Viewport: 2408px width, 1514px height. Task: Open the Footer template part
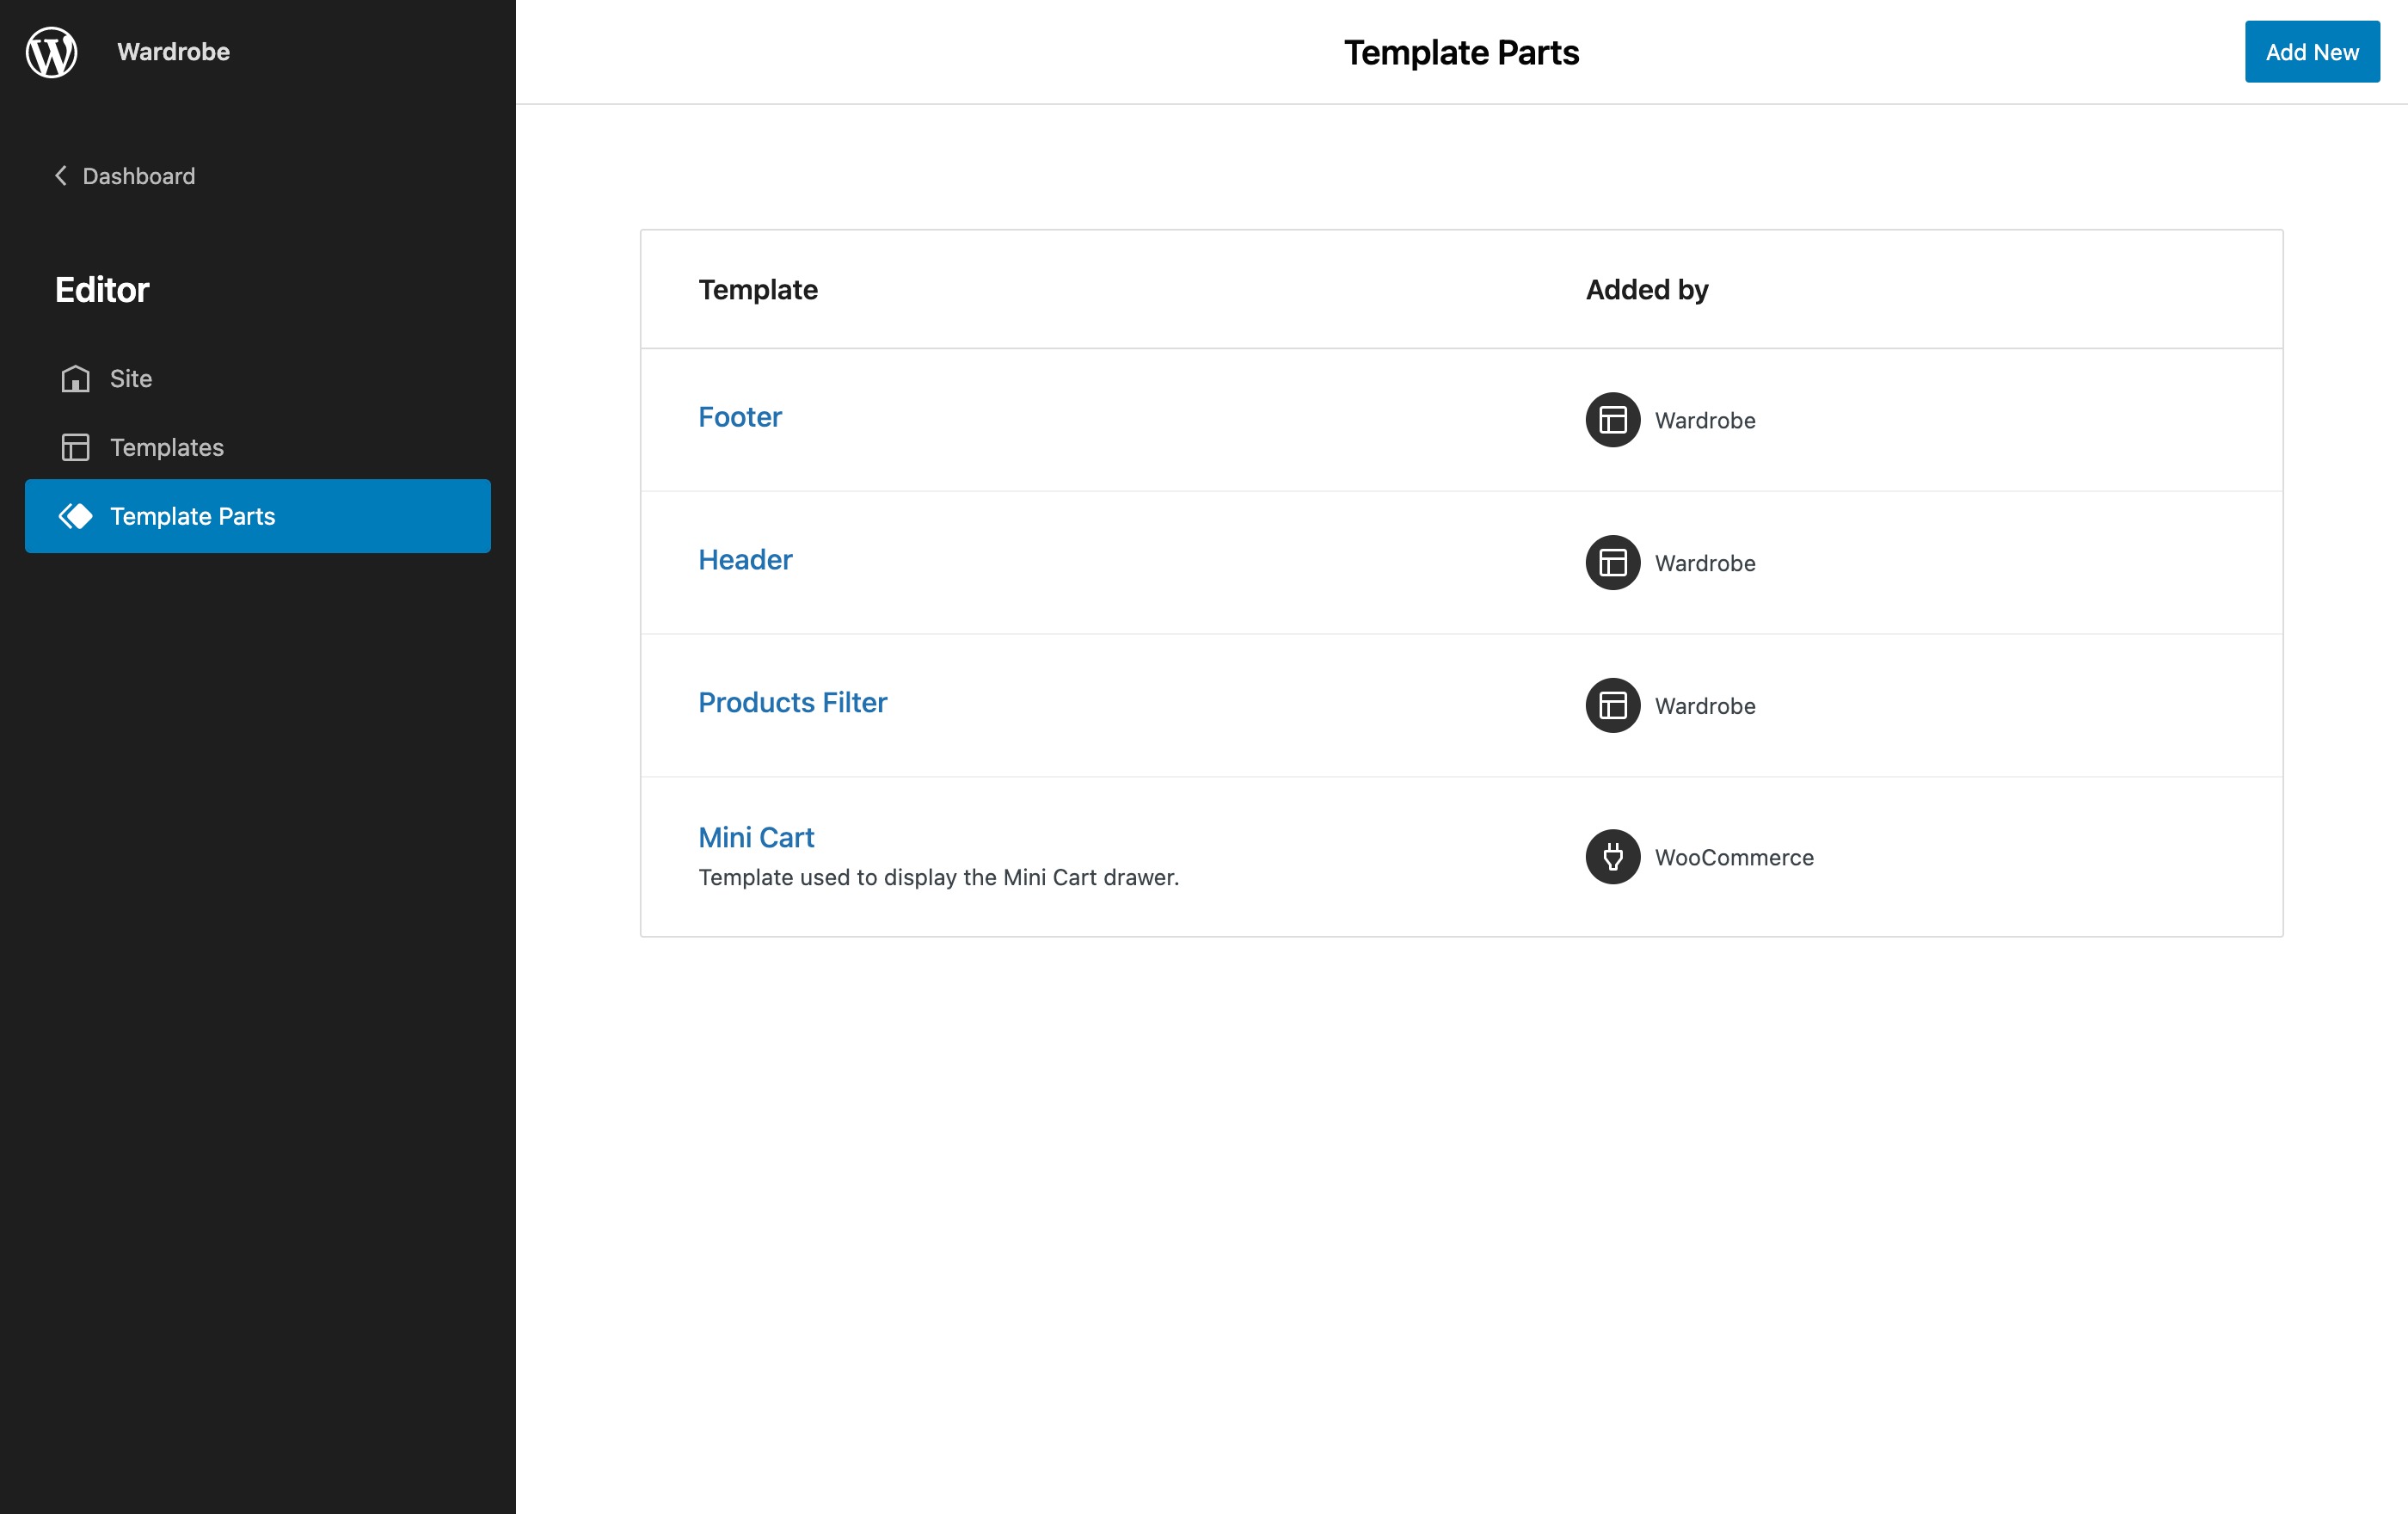(x=740, y=417)
